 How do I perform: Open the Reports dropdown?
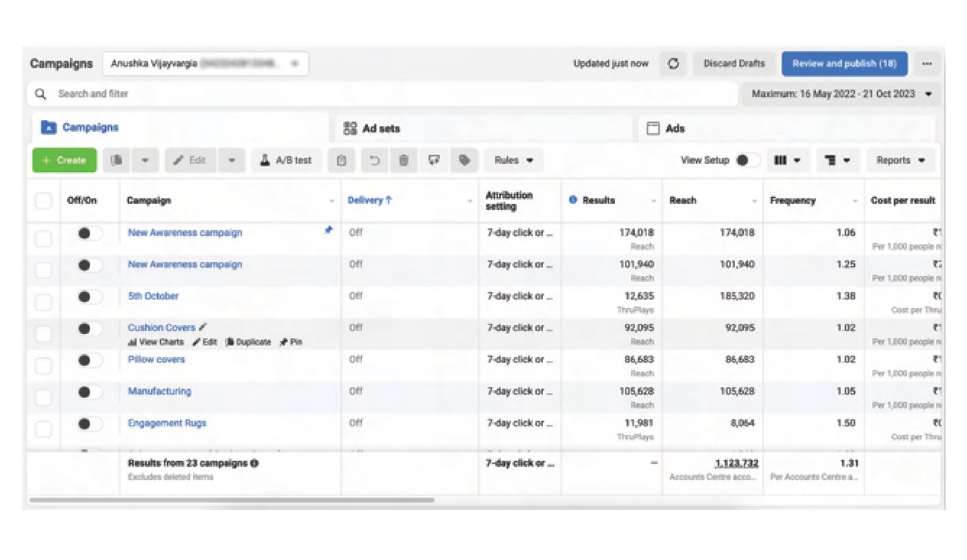[900, 161]
